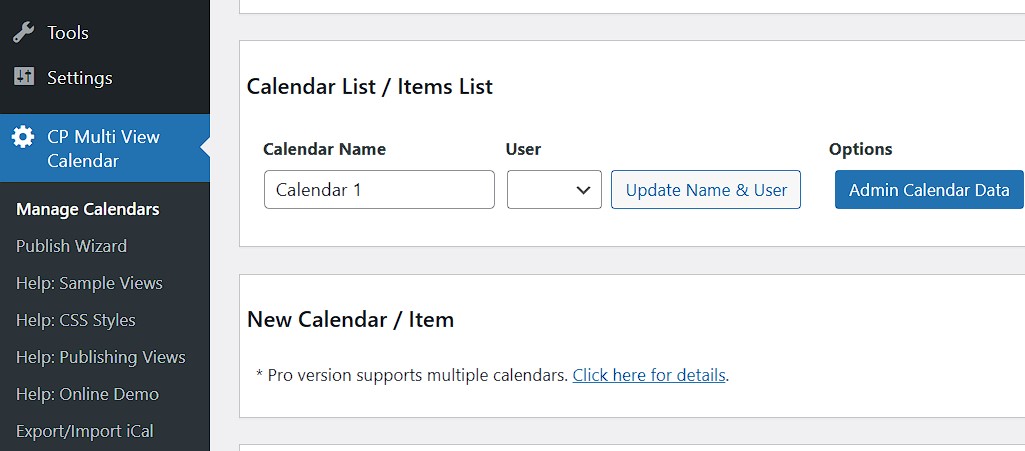
Task: Open the Publish Wizard page
Action: point(71,246)
